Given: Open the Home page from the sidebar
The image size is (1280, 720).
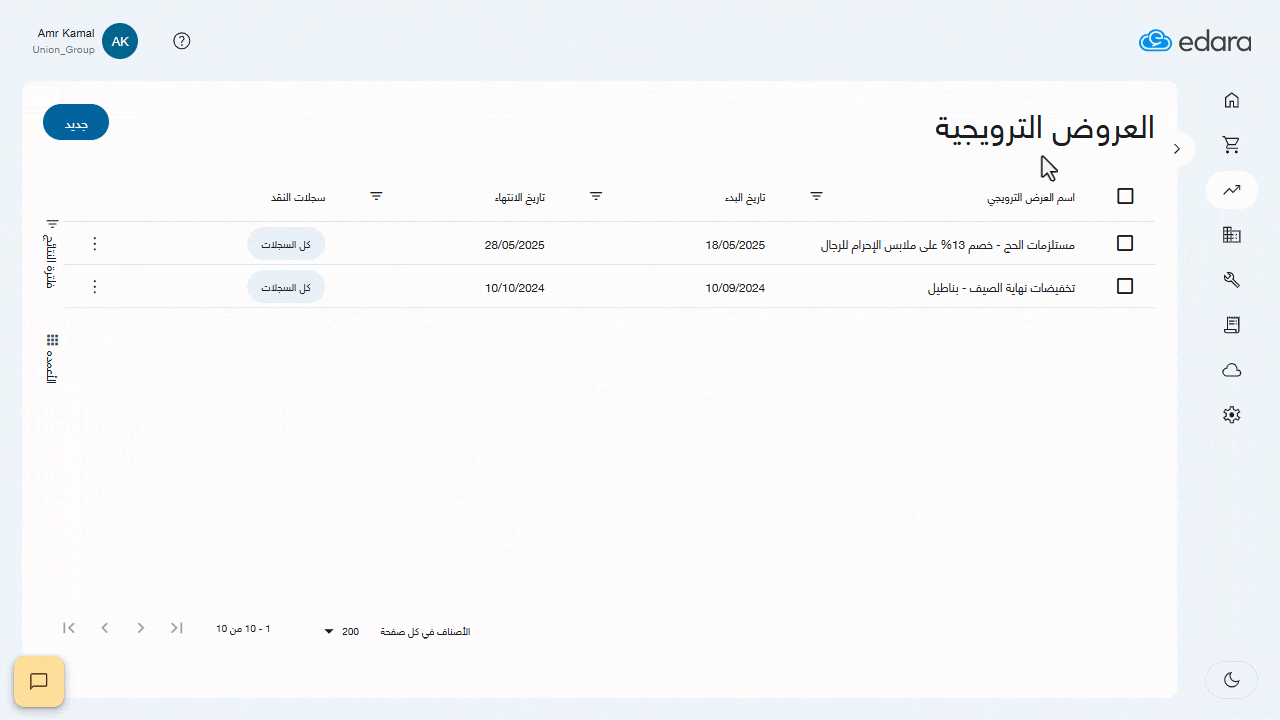Looking at the screenshot, I should point(1231,100).
